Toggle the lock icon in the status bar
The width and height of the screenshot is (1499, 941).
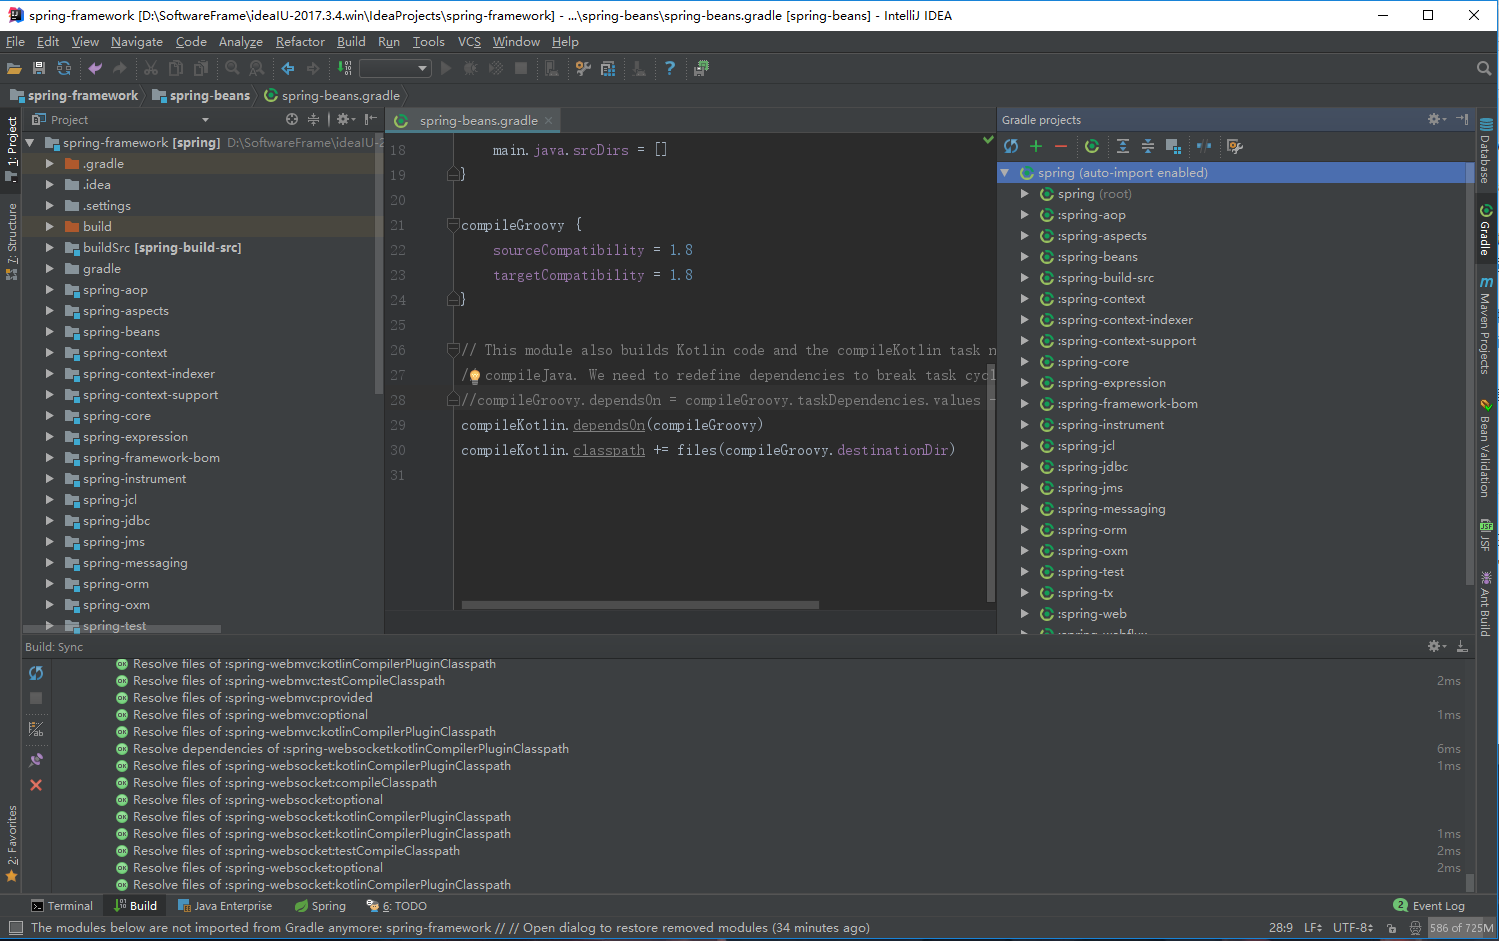[1392, 928]
